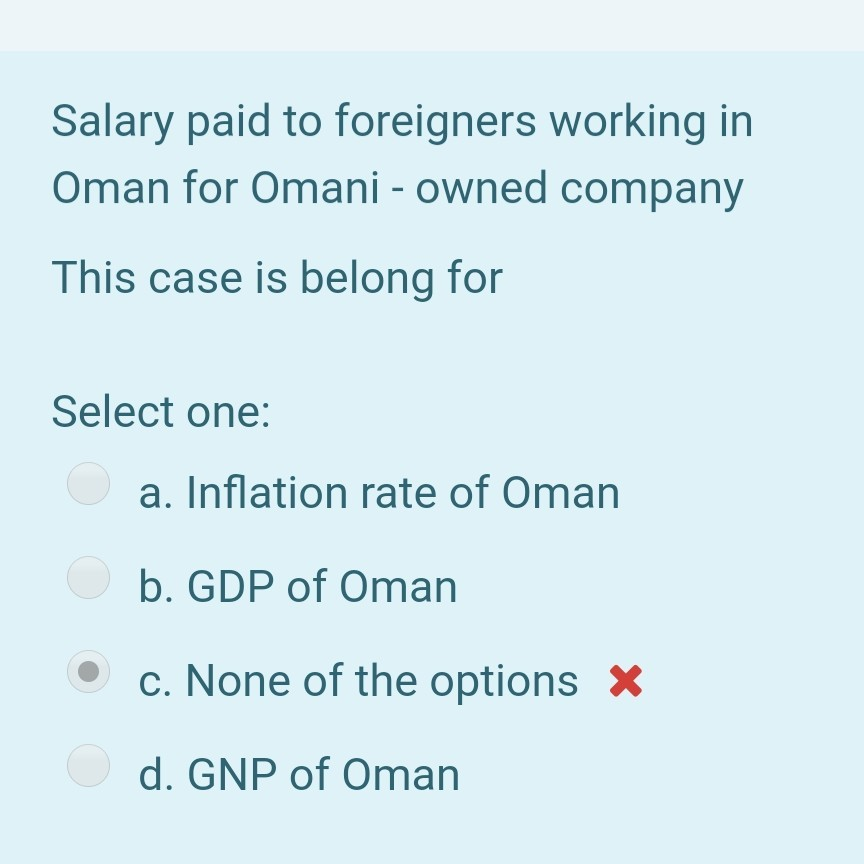Click the 'GDP of Oman' label text

pyautogui.click(x=298, y=586)
